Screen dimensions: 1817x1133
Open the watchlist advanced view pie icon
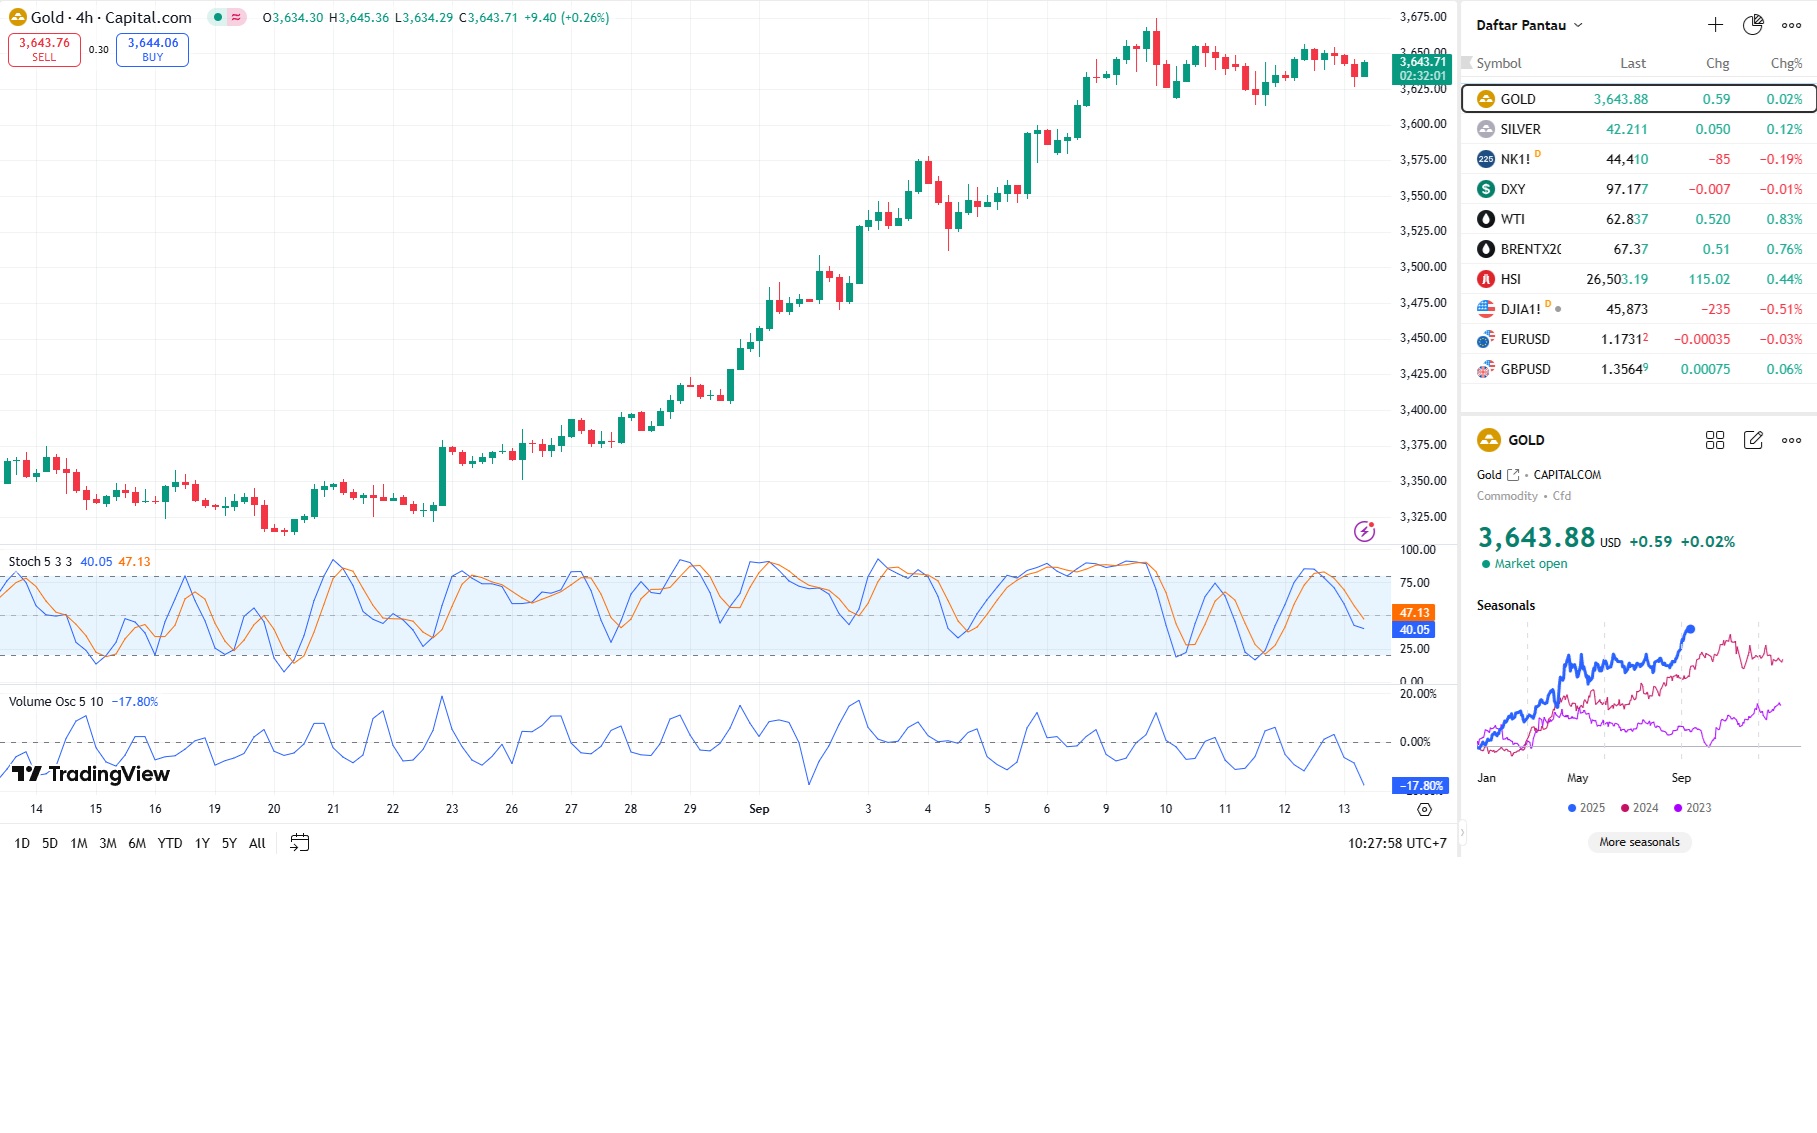(1753, 25)
